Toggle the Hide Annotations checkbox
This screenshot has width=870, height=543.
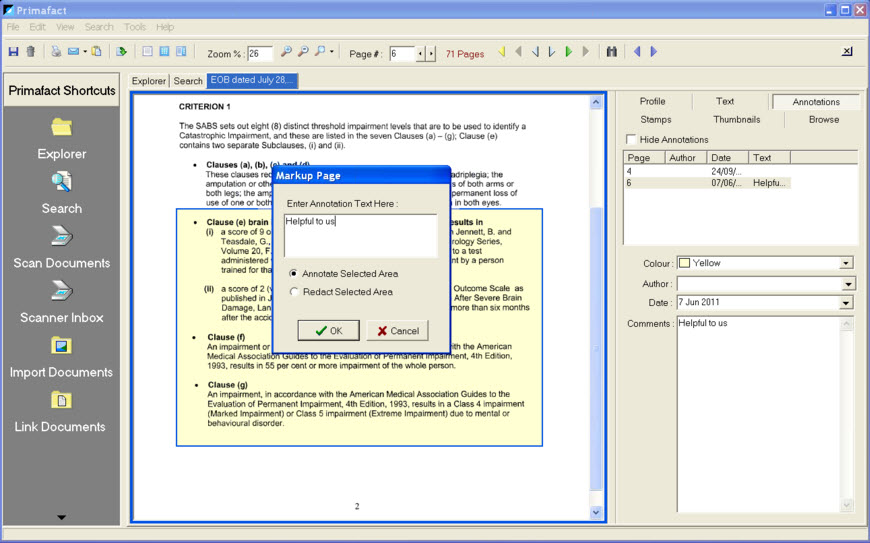coord(631,139)
